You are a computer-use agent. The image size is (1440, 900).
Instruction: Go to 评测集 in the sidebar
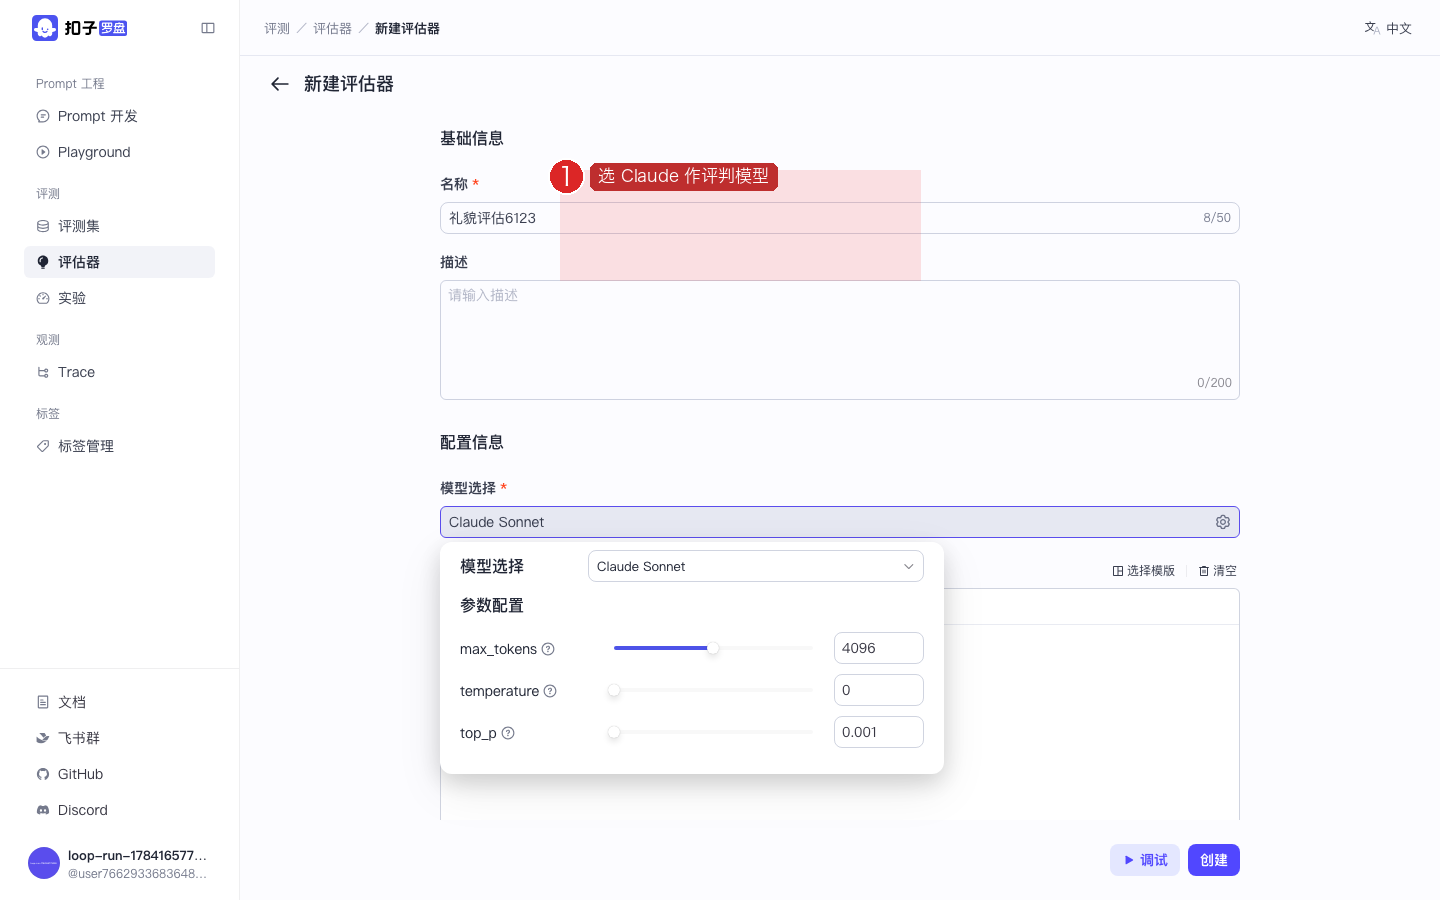click(119, 226)
